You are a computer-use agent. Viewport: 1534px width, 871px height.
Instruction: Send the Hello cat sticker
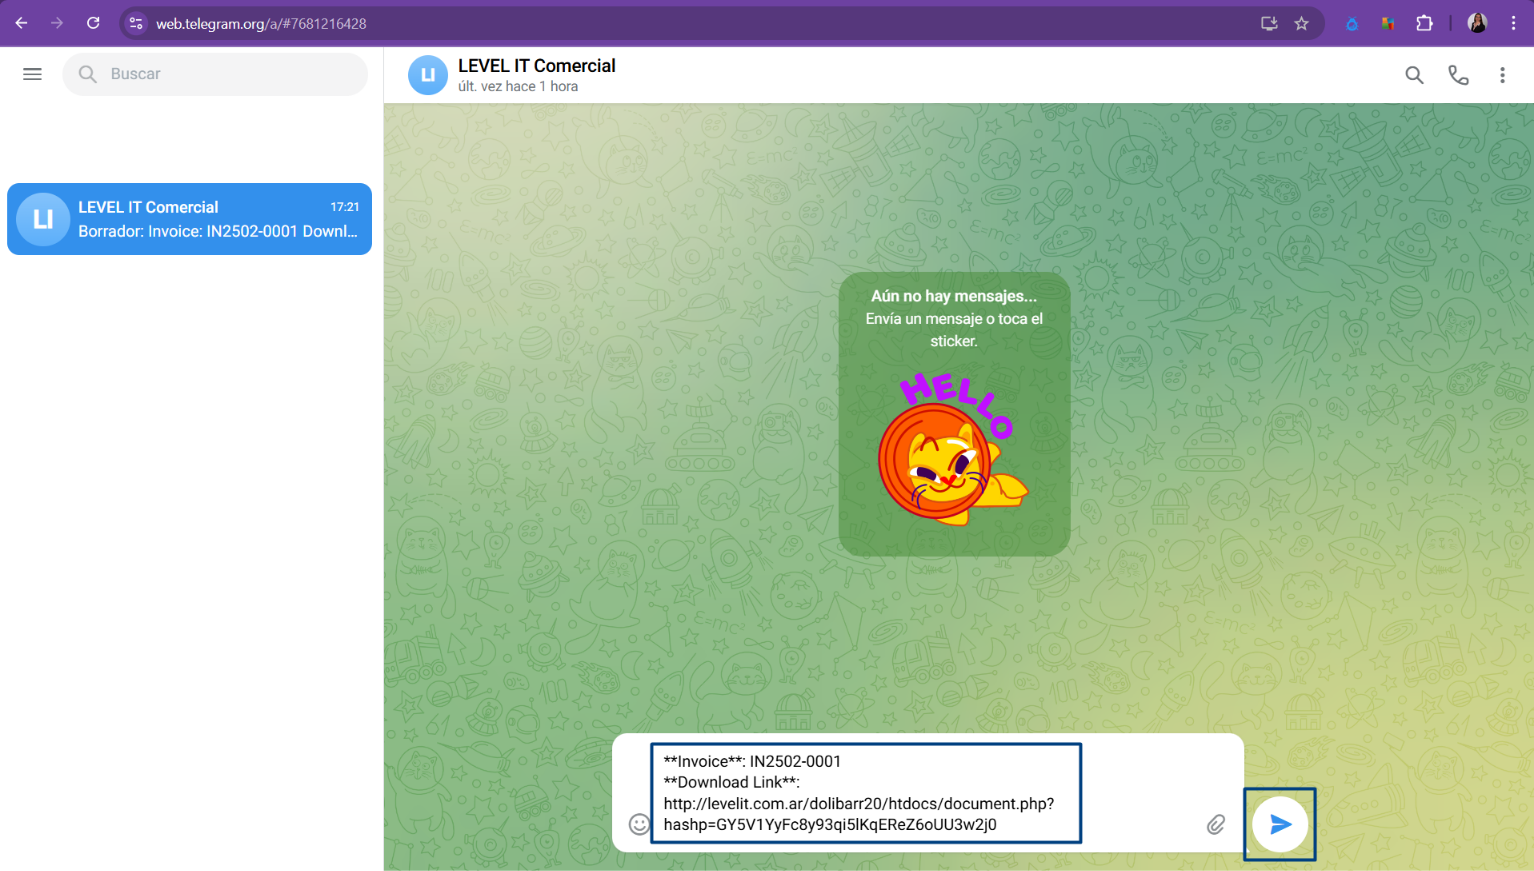(954, 448)
